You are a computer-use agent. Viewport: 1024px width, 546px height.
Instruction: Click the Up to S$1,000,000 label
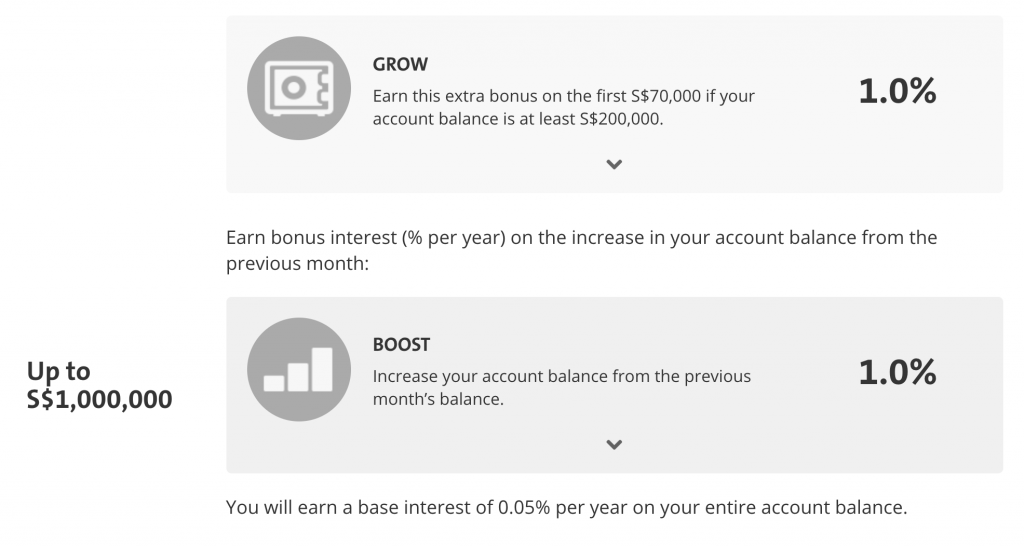[x=99, y=385]
